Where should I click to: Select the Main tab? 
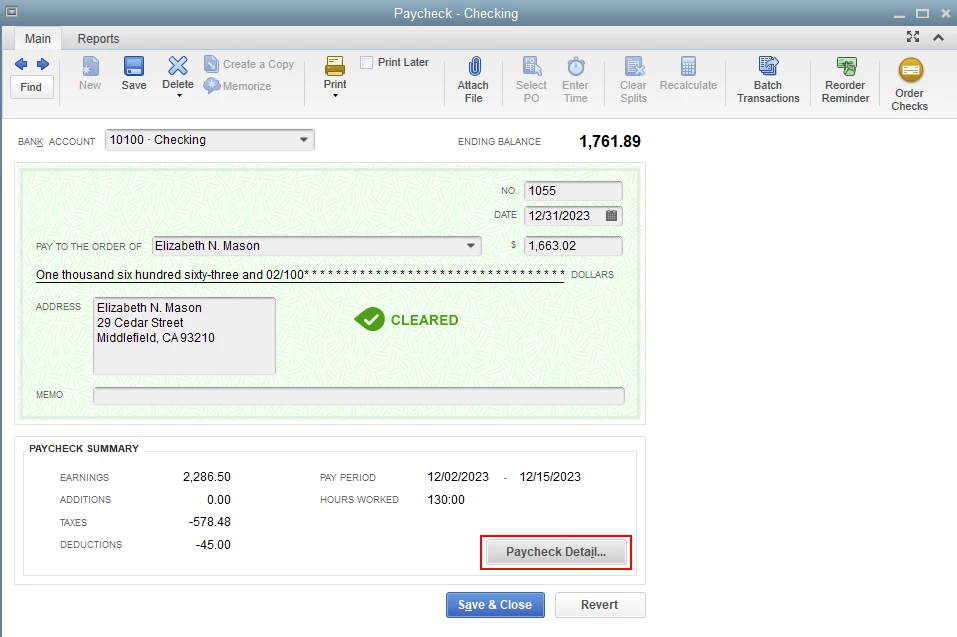coord(38,38)
